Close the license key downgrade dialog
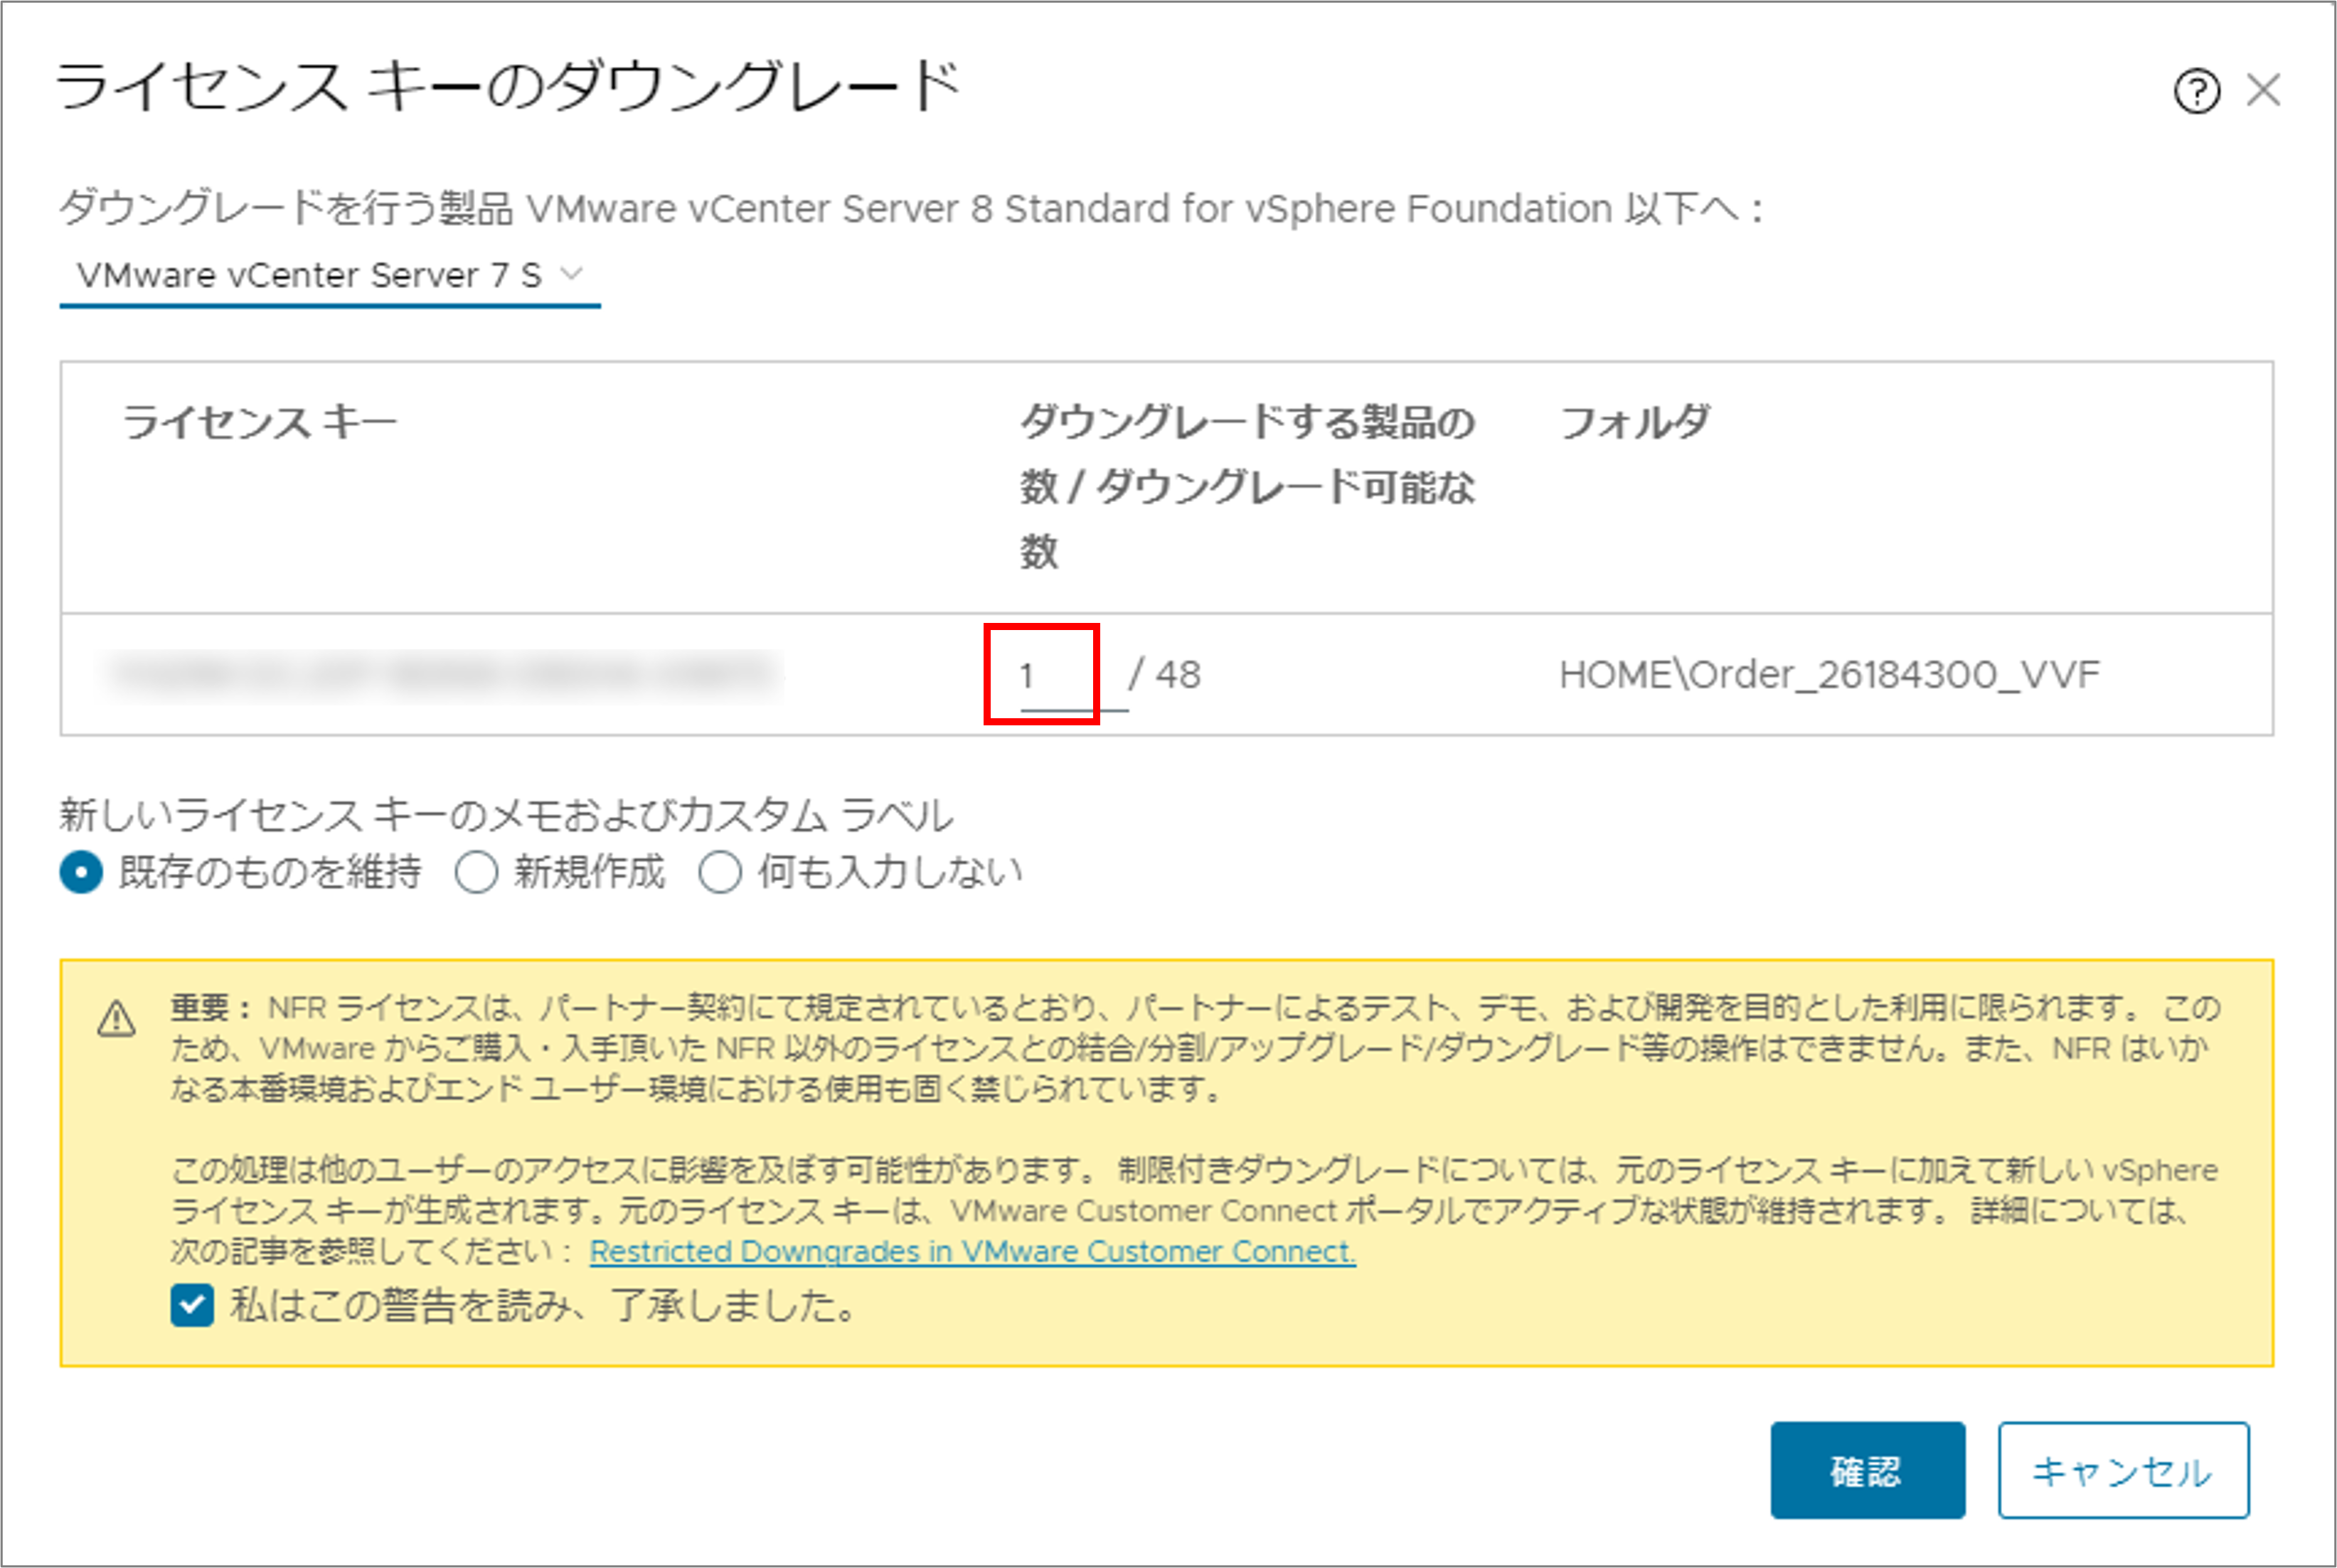 click(2264, 90)
